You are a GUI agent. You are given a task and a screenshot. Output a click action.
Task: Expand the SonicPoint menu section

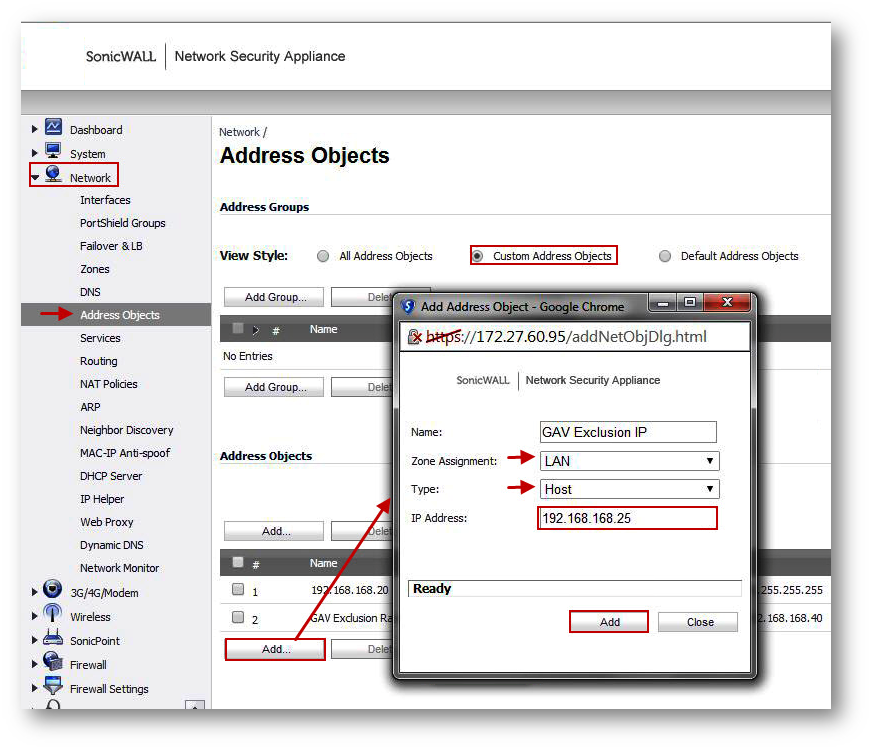(35, 640)
